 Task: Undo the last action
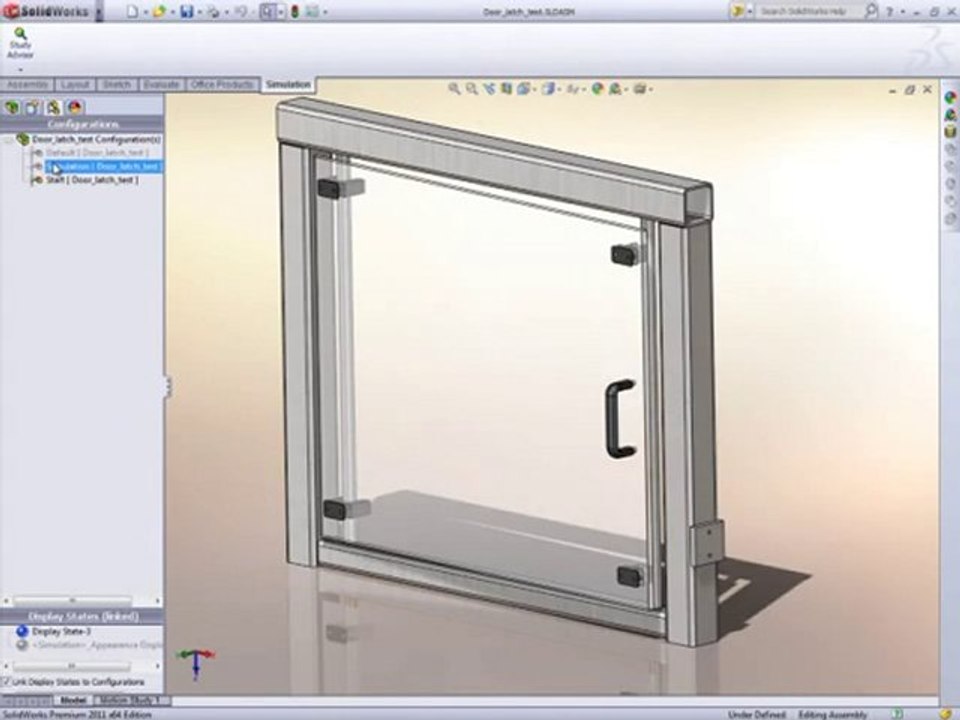(240, 11)
